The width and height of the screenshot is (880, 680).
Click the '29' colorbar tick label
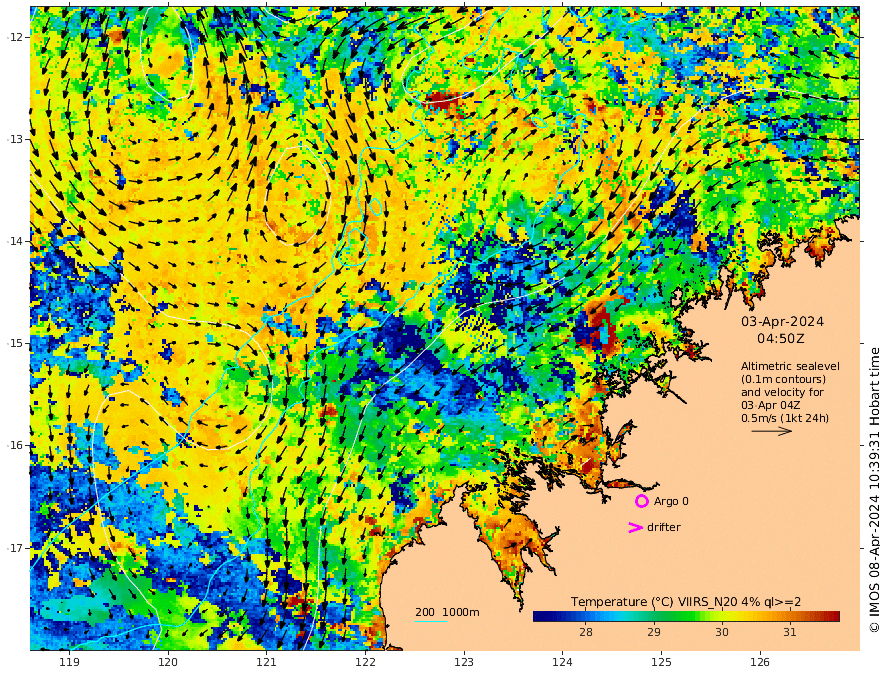[x=654, y=632]
